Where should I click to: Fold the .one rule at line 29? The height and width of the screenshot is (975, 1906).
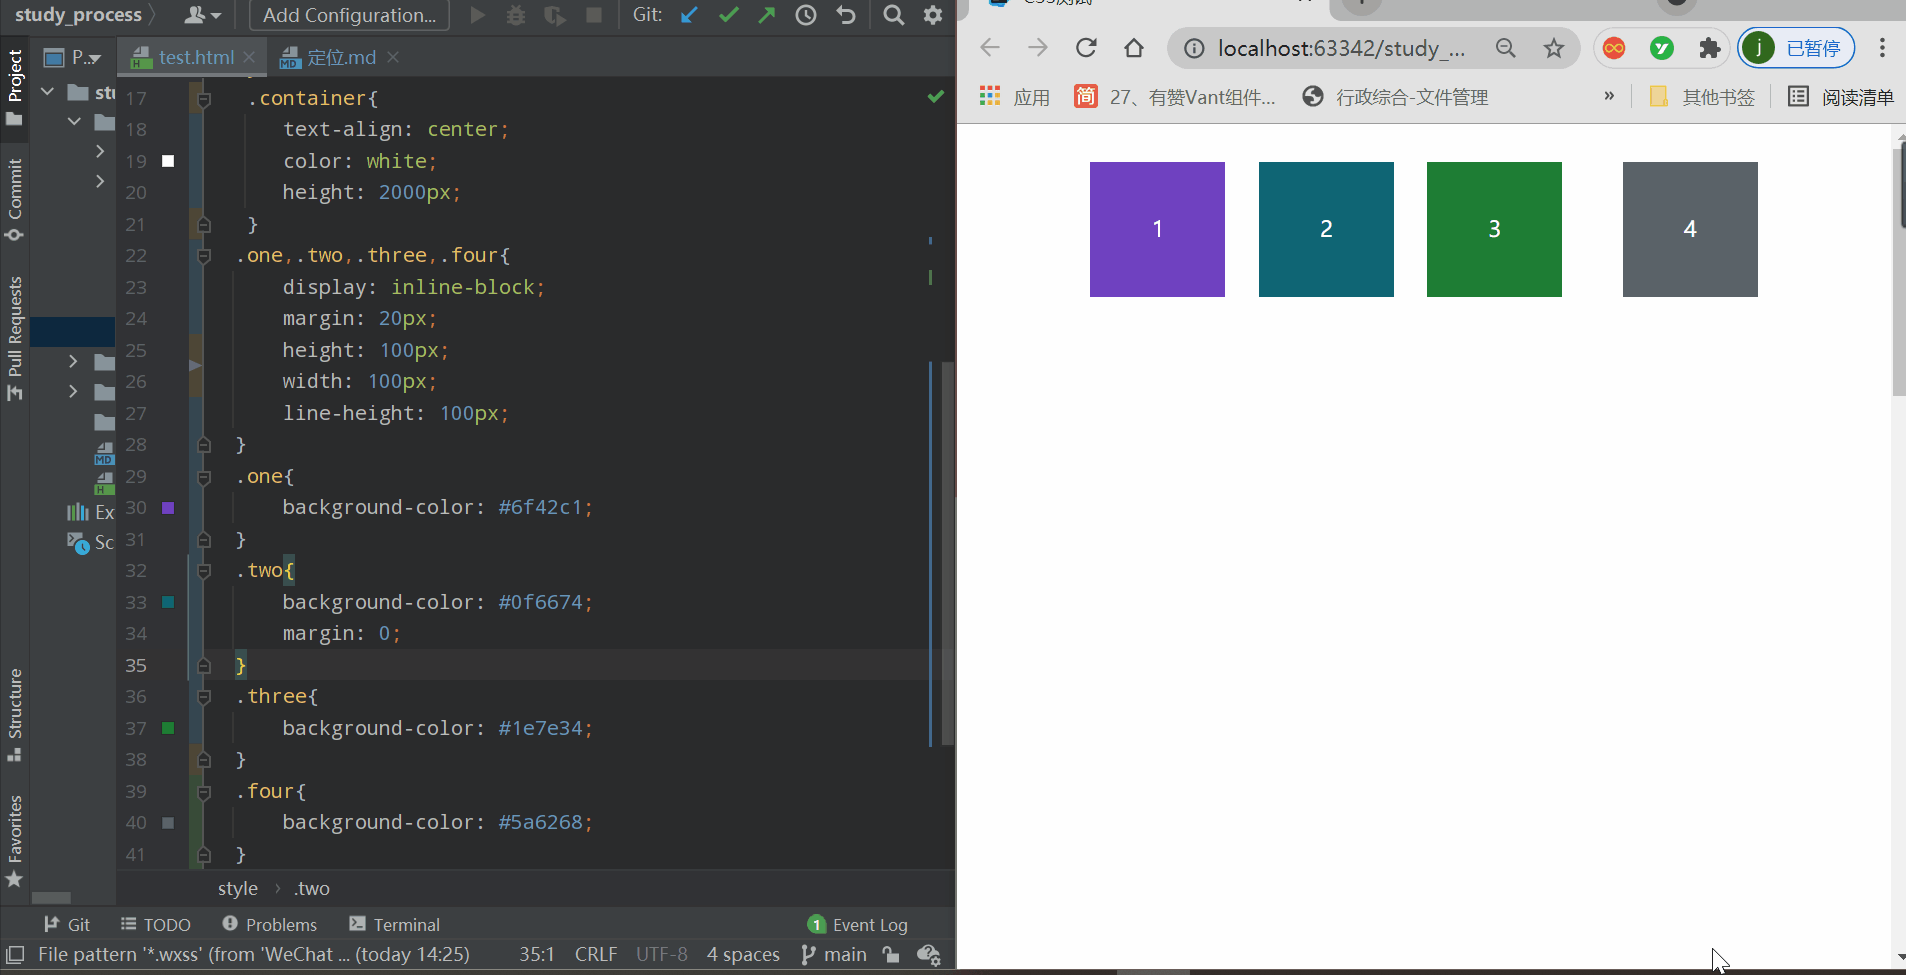[204, 477]
